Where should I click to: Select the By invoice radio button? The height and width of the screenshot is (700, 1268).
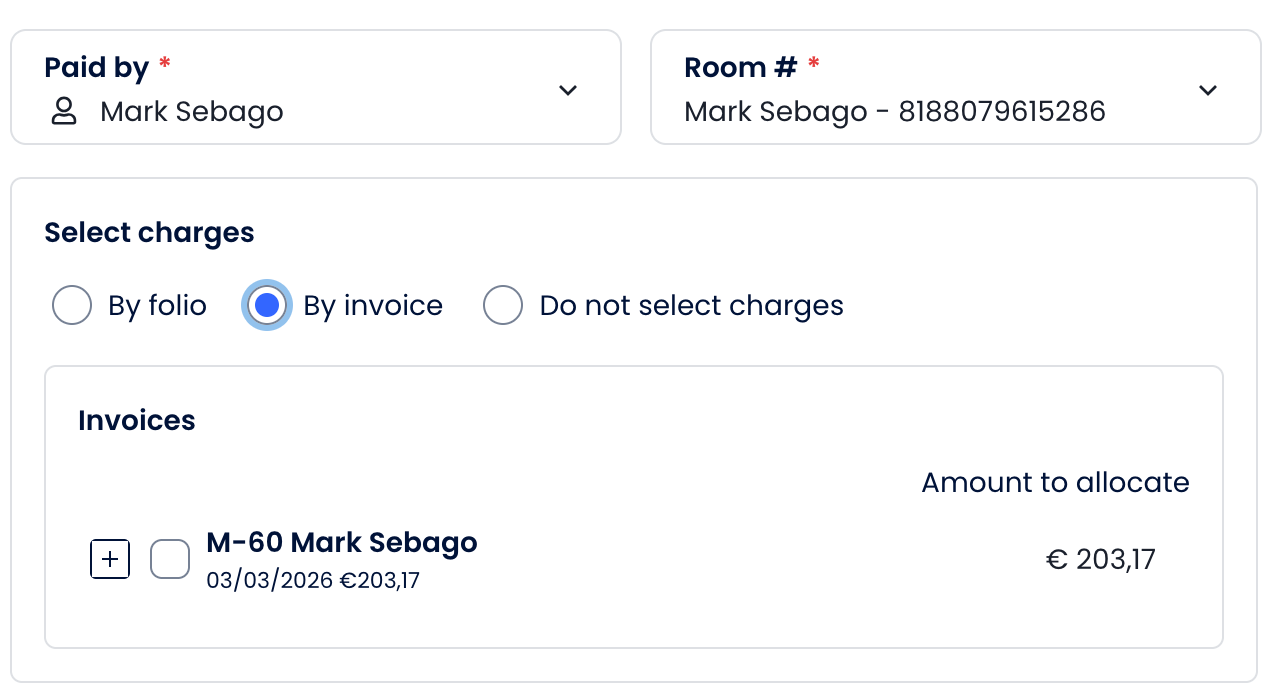click(x=266, y=305)
